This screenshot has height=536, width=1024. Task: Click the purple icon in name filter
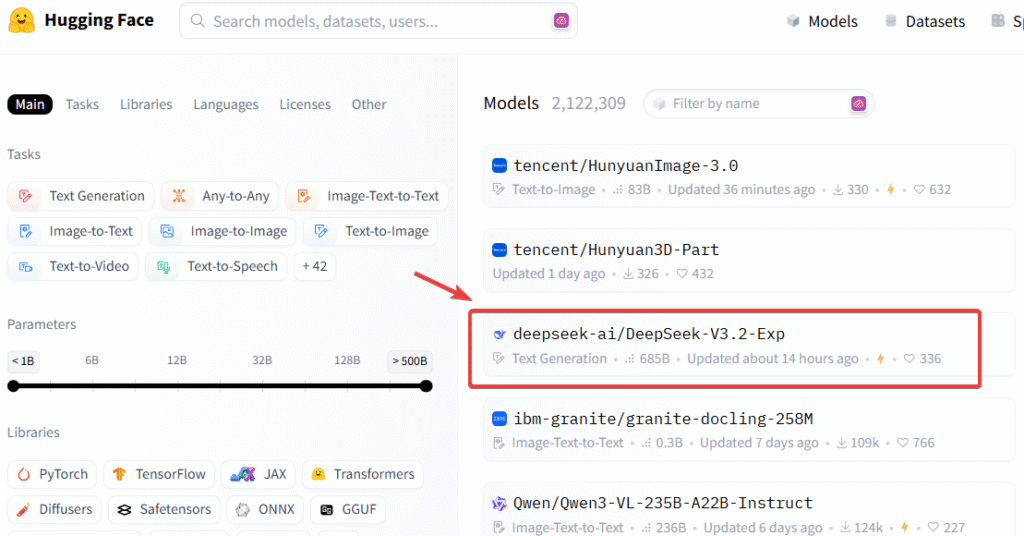[x=858, y=104]
